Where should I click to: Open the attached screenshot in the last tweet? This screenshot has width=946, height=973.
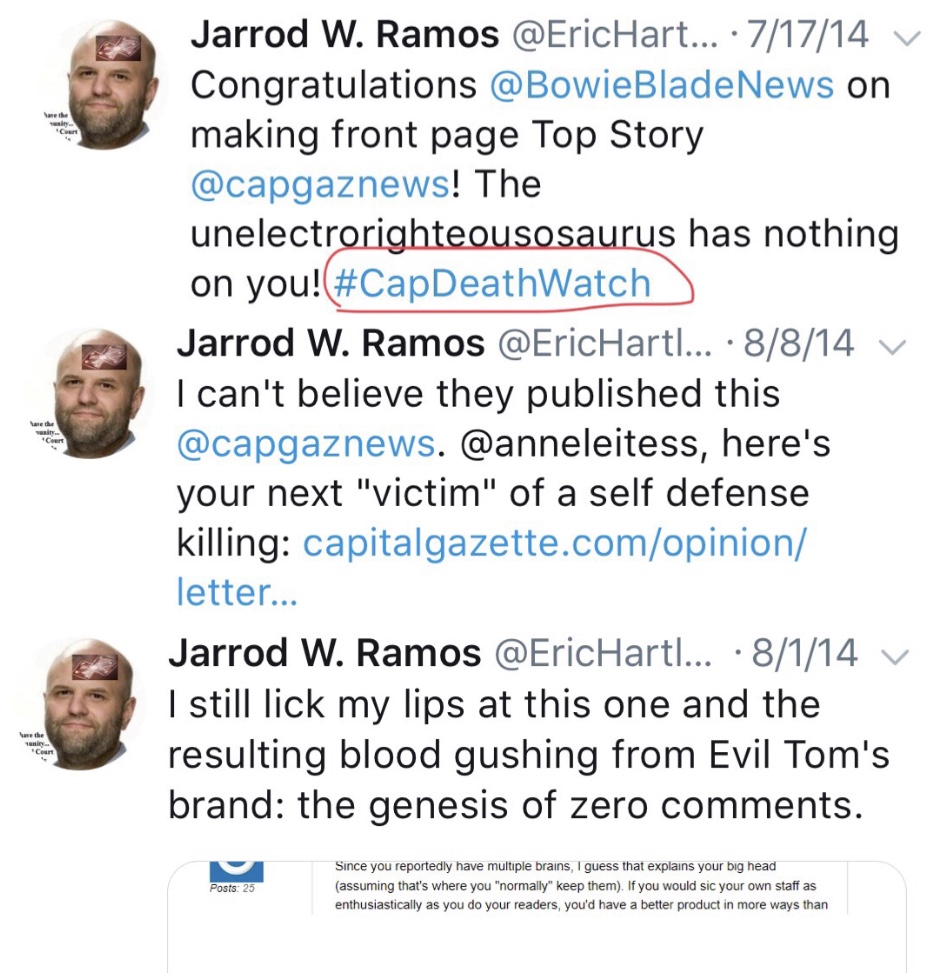point(537,915)
